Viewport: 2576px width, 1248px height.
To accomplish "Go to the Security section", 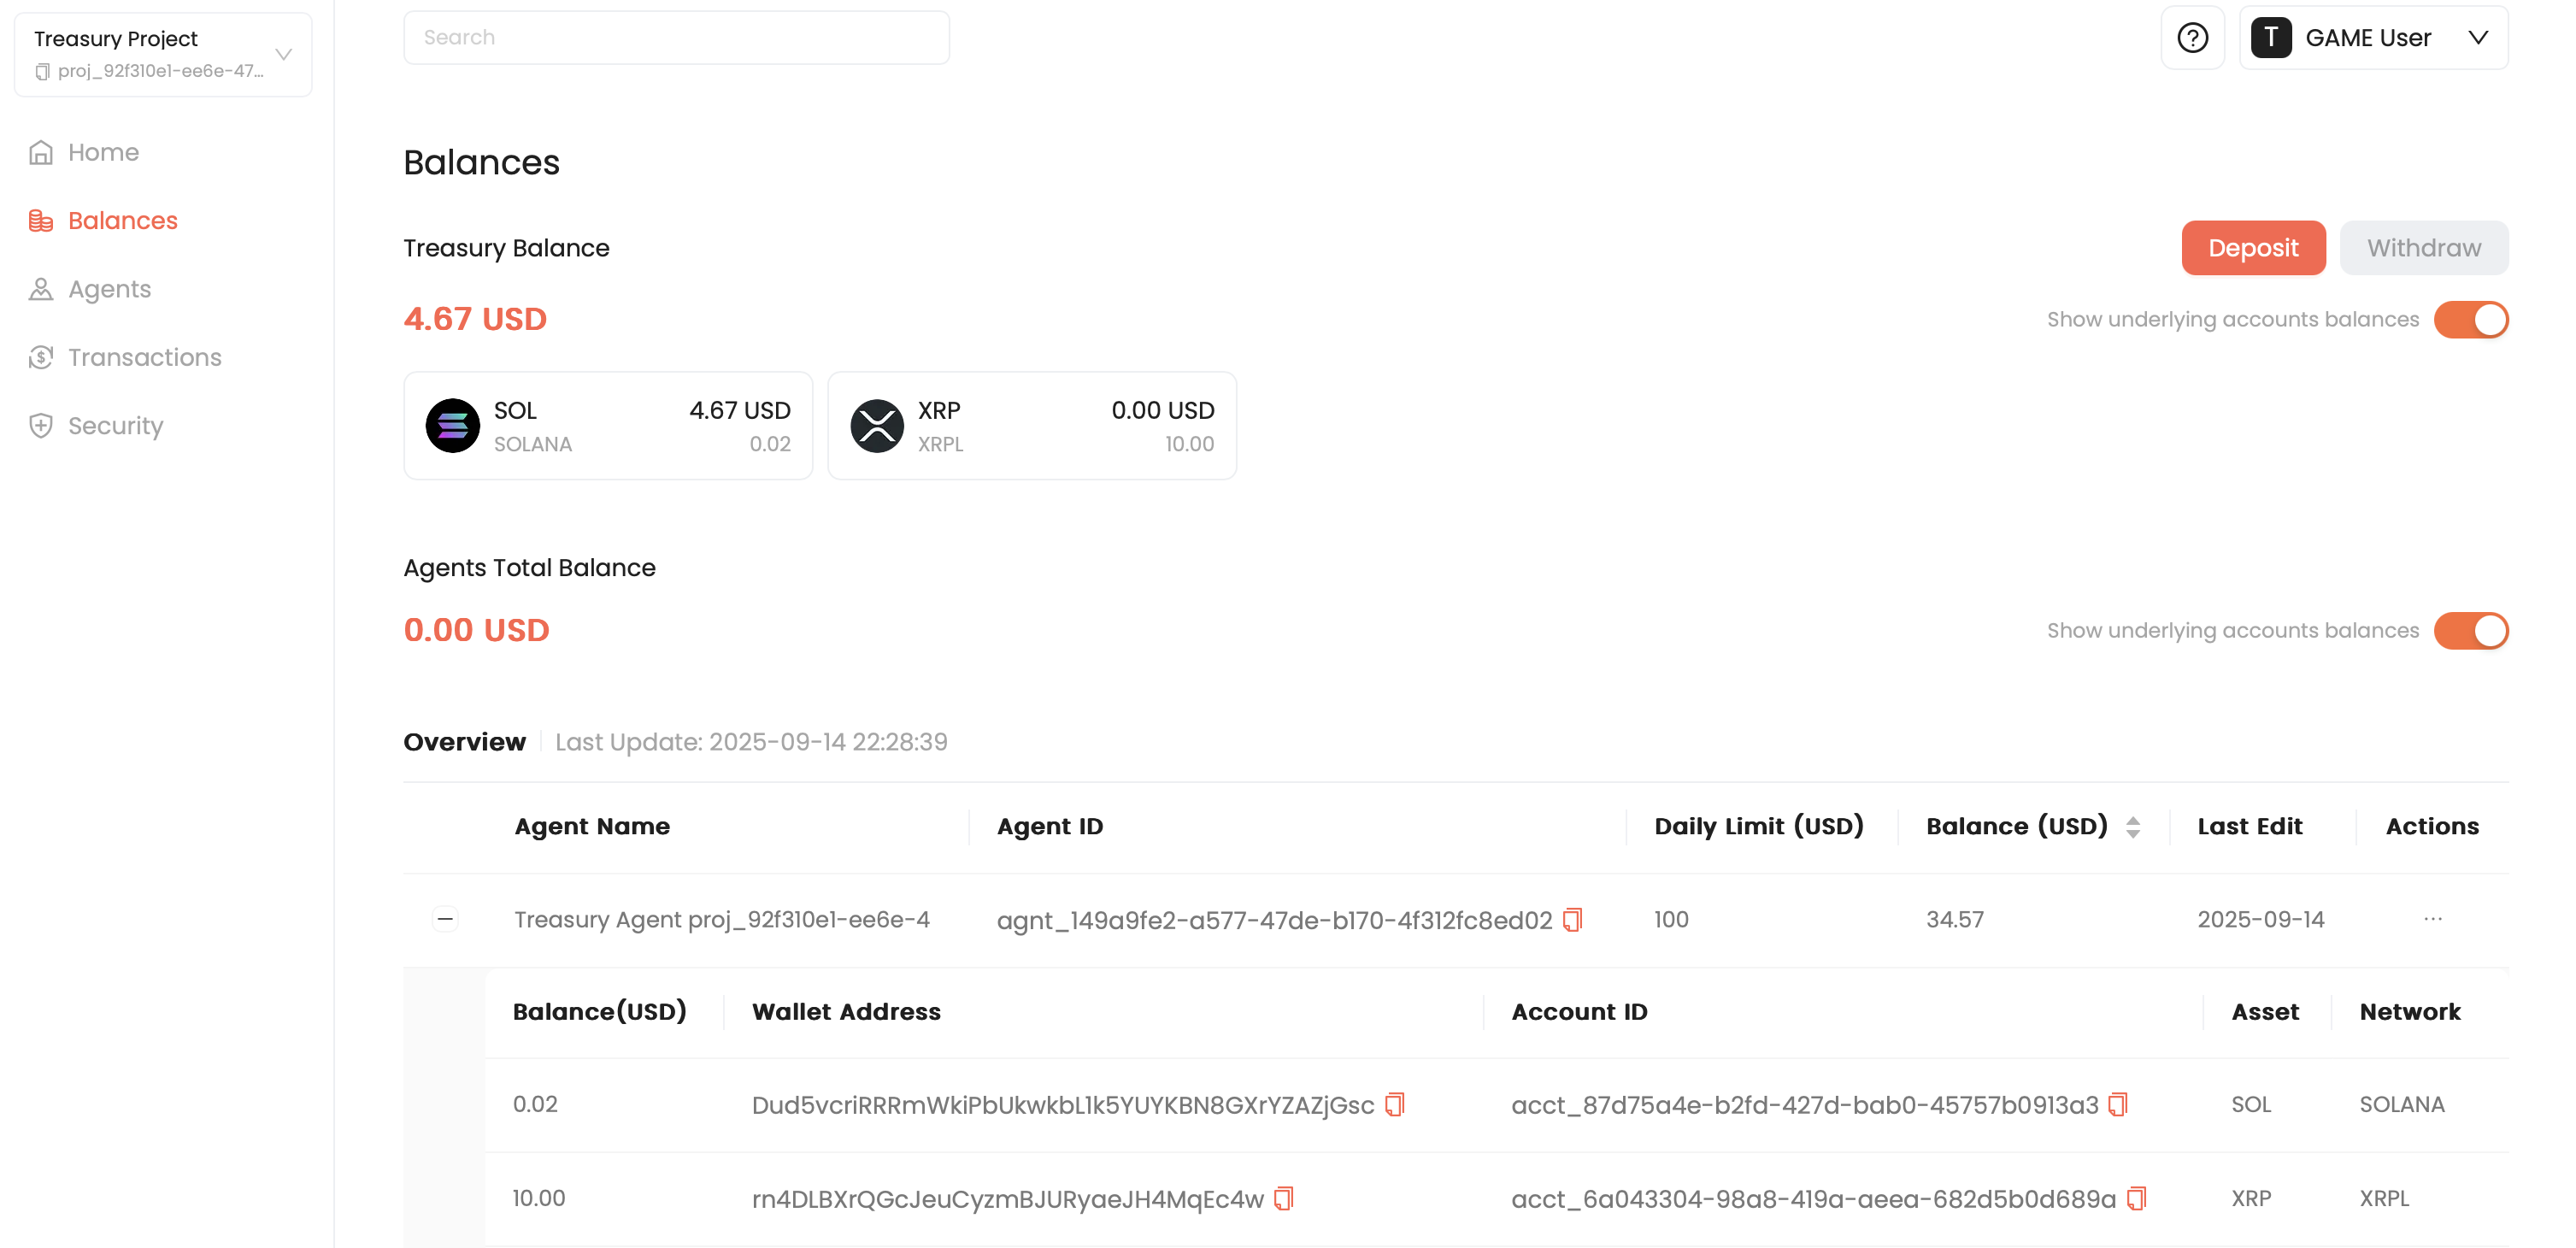I will (x=115, y=426).
